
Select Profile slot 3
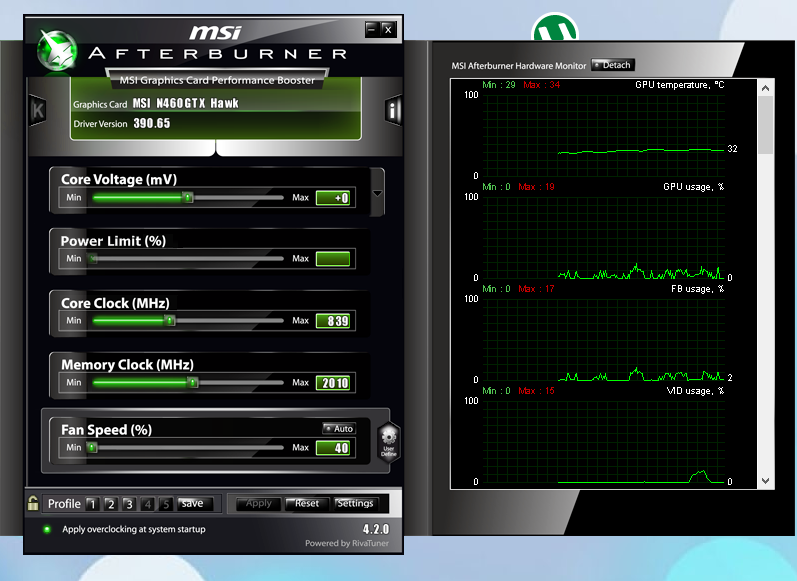tap(129, 504)
